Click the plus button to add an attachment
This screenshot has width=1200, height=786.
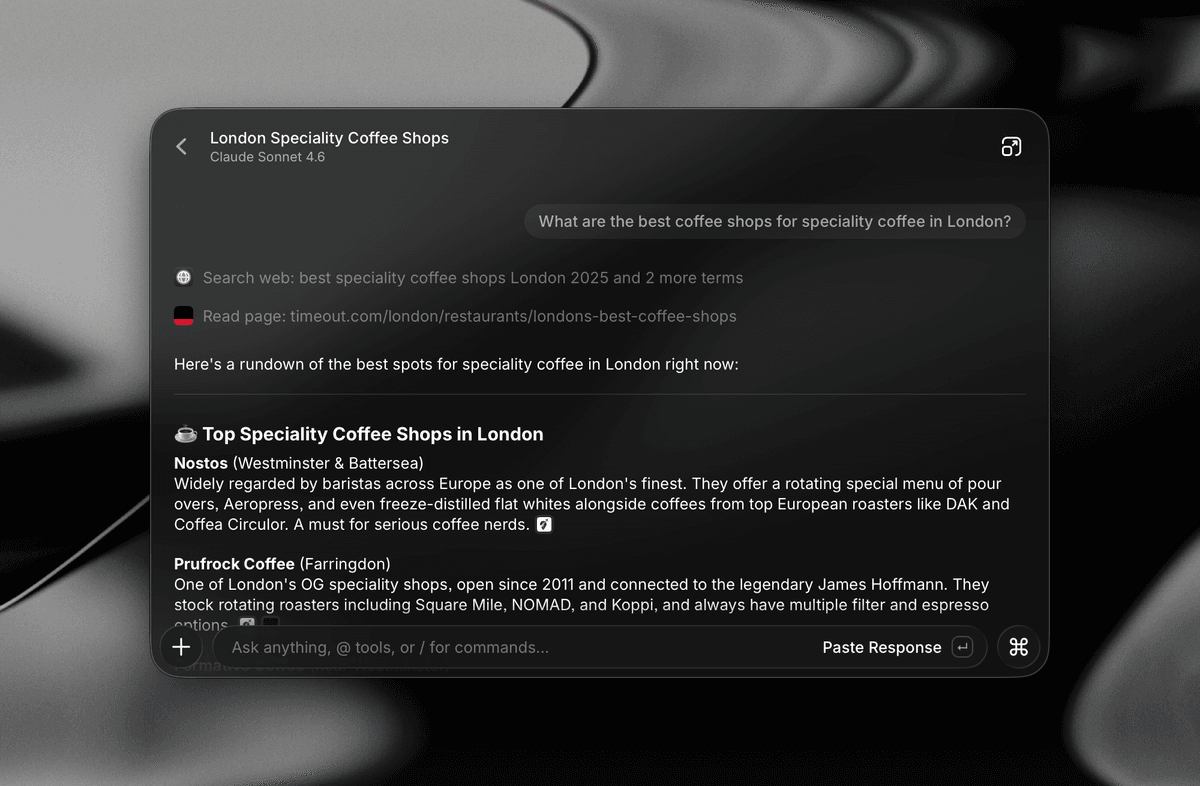181,647
